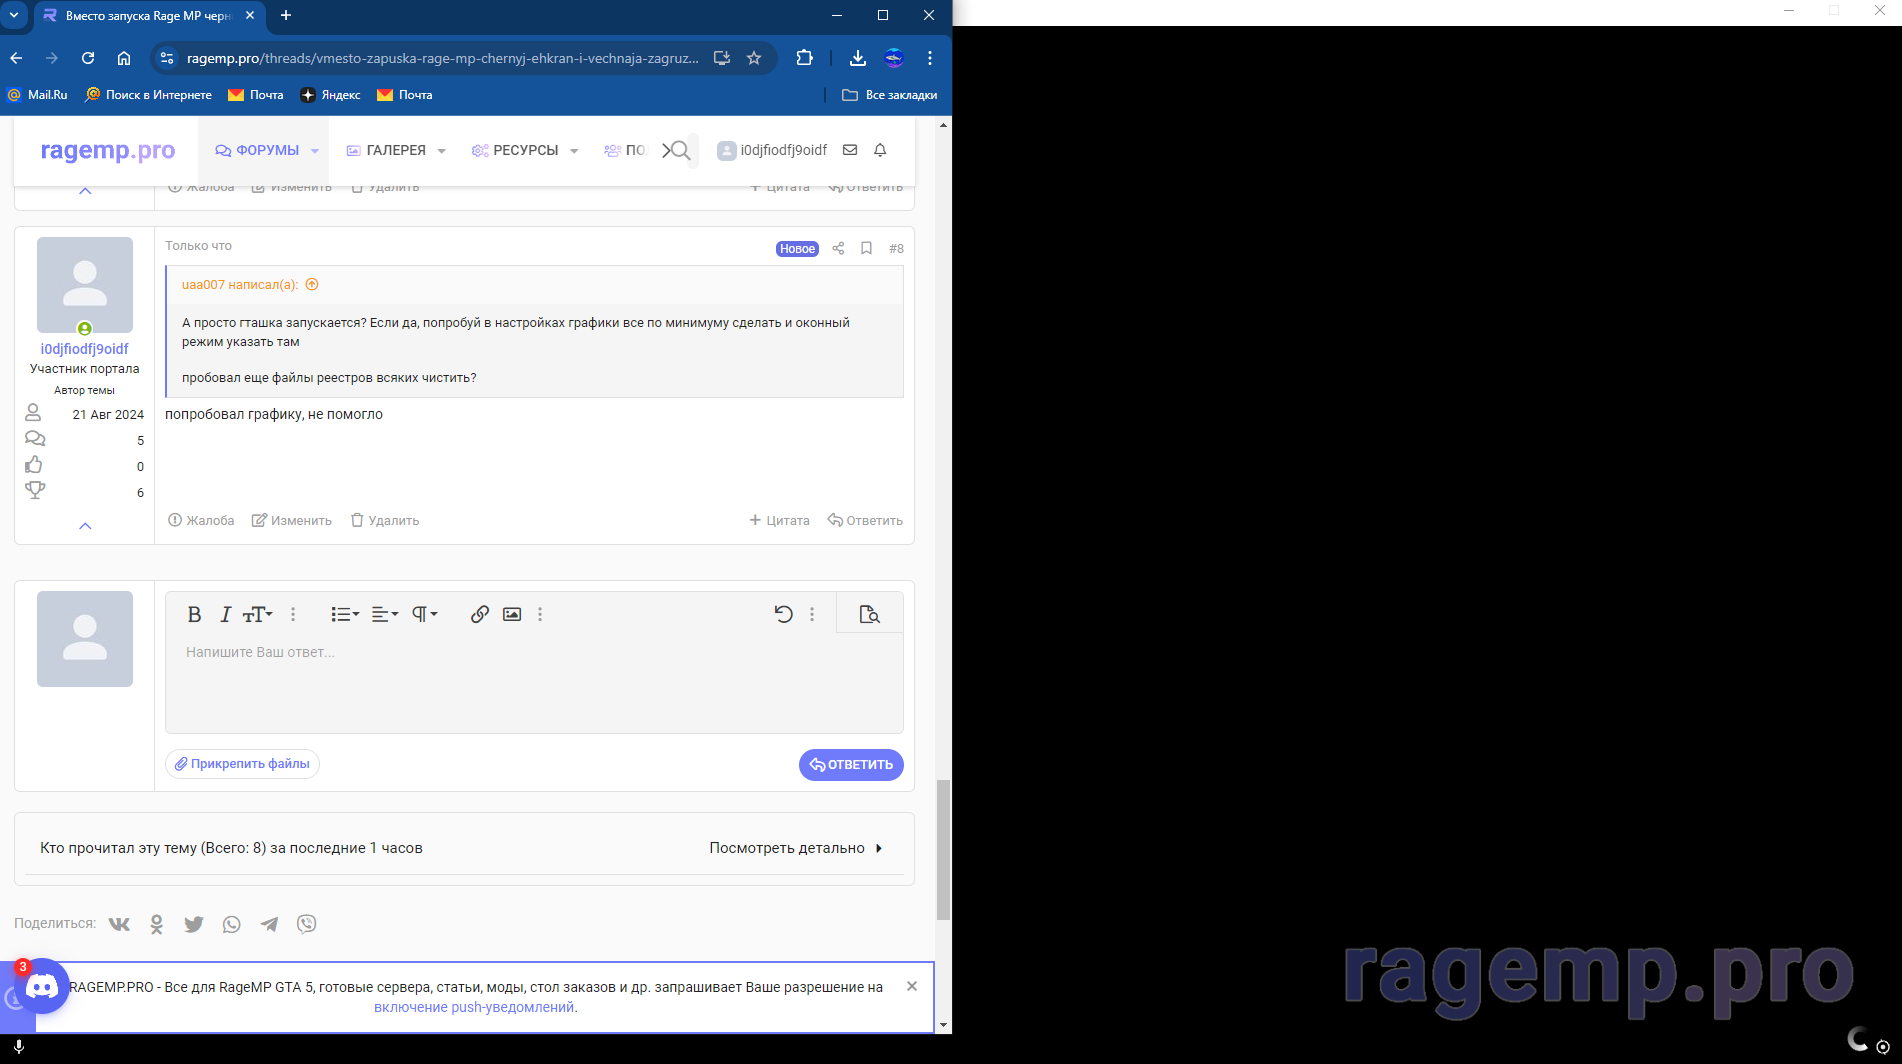This screenshot has width=1902, height=1064.
Task: Expand the text alignment dropdown
Action: pyautogui.click(x=385, y=614)
